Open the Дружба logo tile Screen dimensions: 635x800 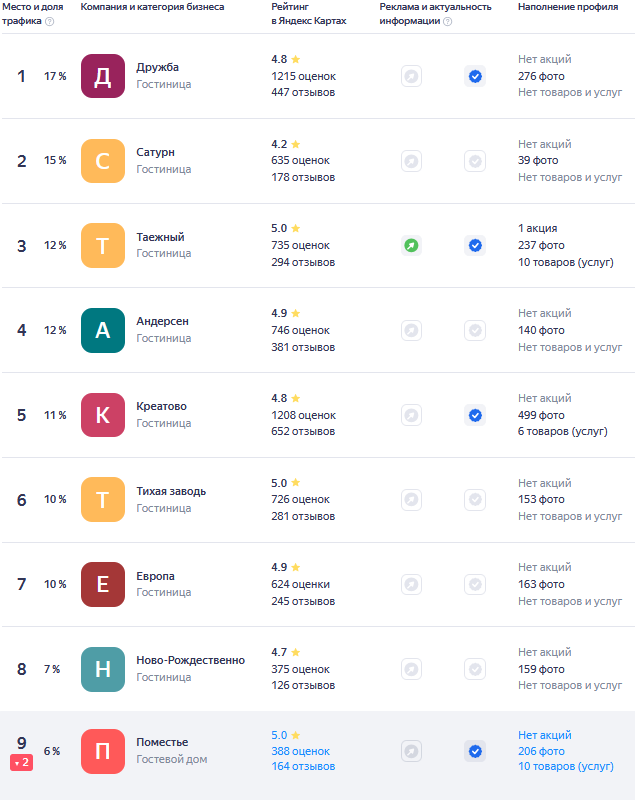pos(103,76)
